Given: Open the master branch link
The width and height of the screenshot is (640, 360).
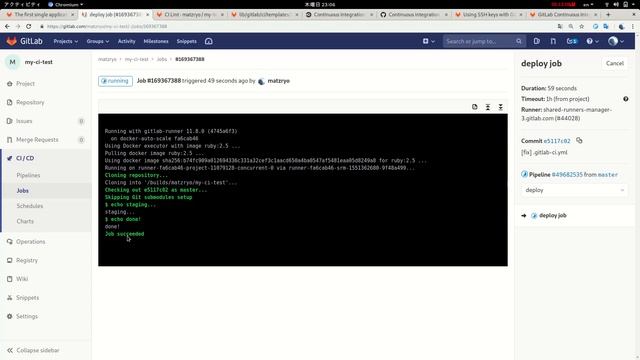Looking at the screenshot, I should point(608,174).
